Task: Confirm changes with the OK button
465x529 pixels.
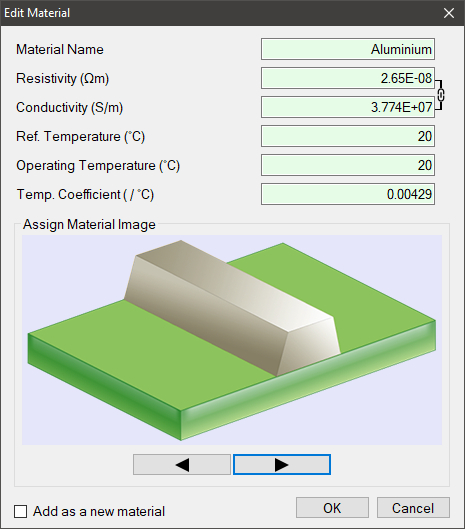Action: click(x=332, y=507)
